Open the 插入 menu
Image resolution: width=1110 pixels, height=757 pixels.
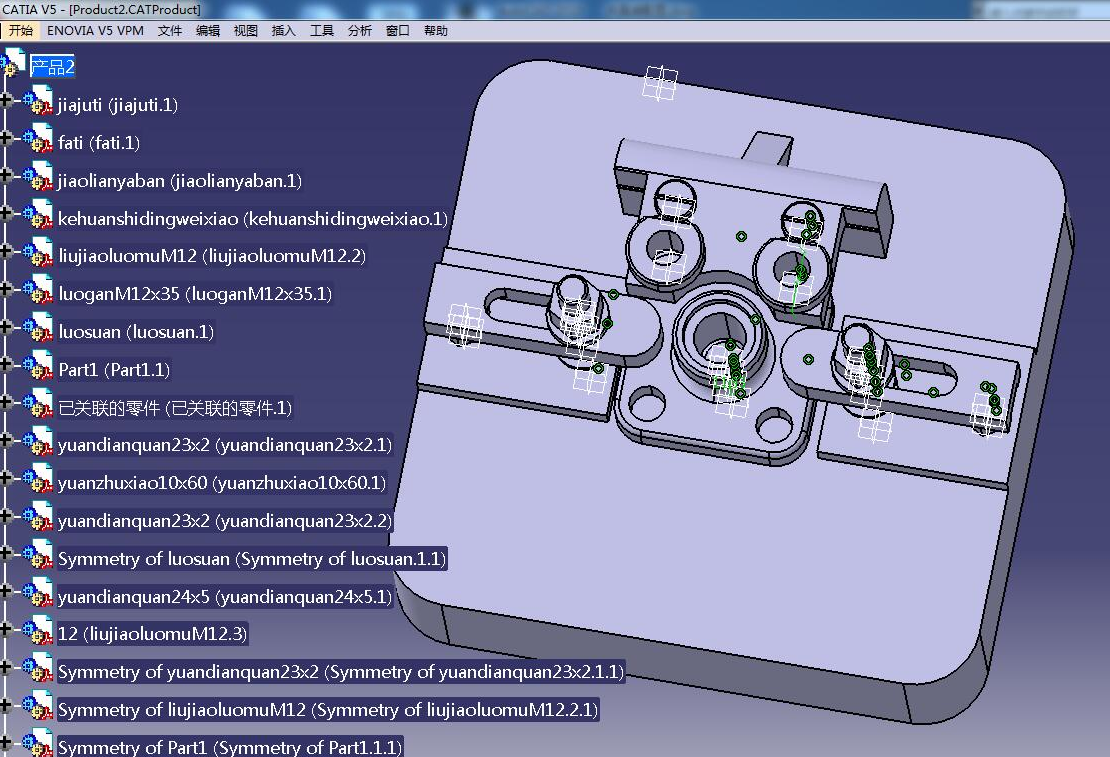[x=283, y=30]
